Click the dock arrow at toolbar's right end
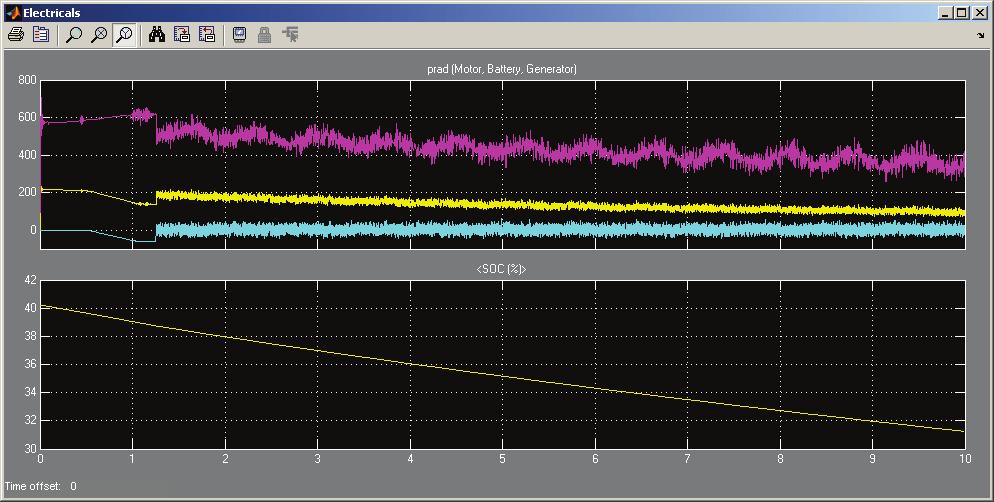 click(x=981, y=36)
